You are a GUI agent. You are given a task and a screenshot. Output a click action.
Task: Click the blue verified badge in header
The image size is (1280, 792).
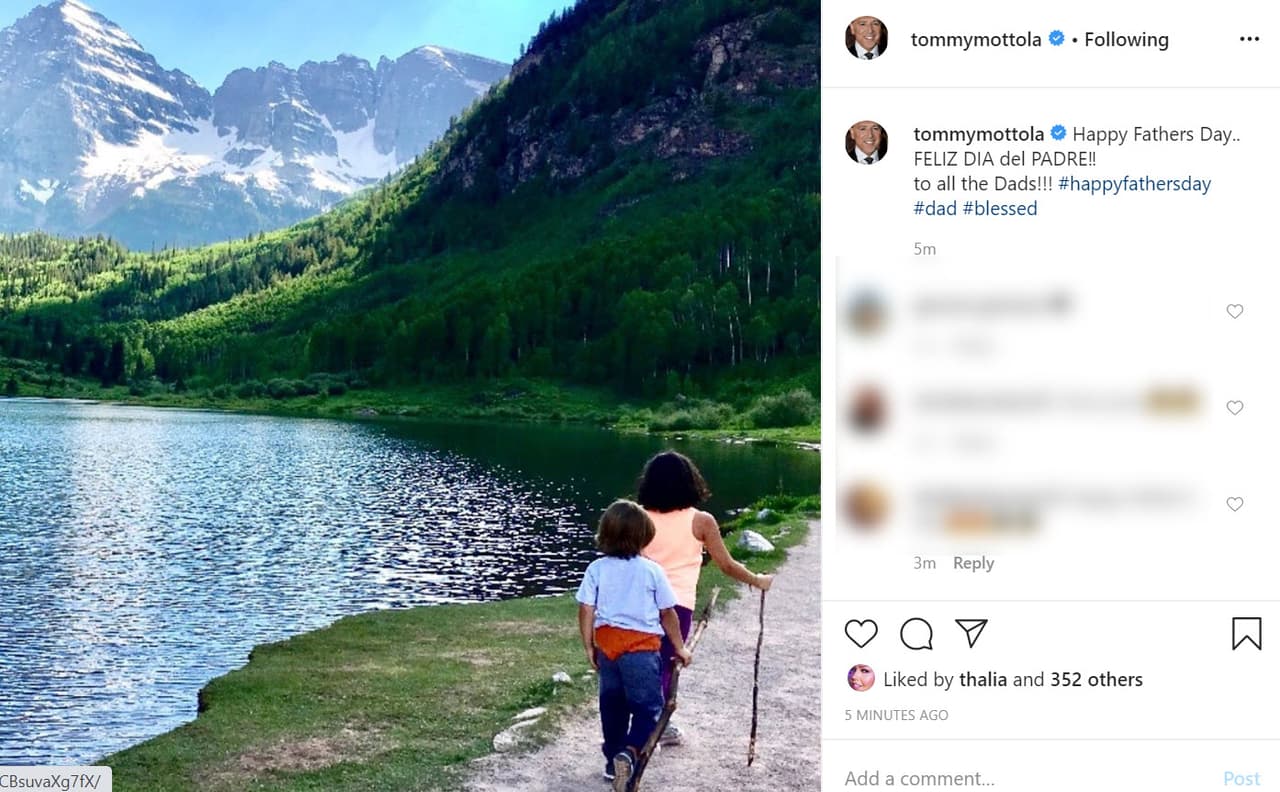(1056, 39)
